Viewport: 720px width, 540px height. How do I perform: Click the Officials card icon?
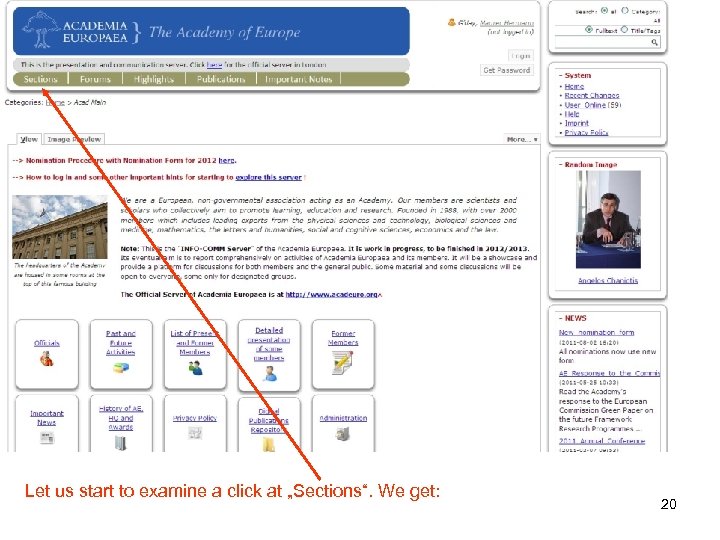coord(46,359)
